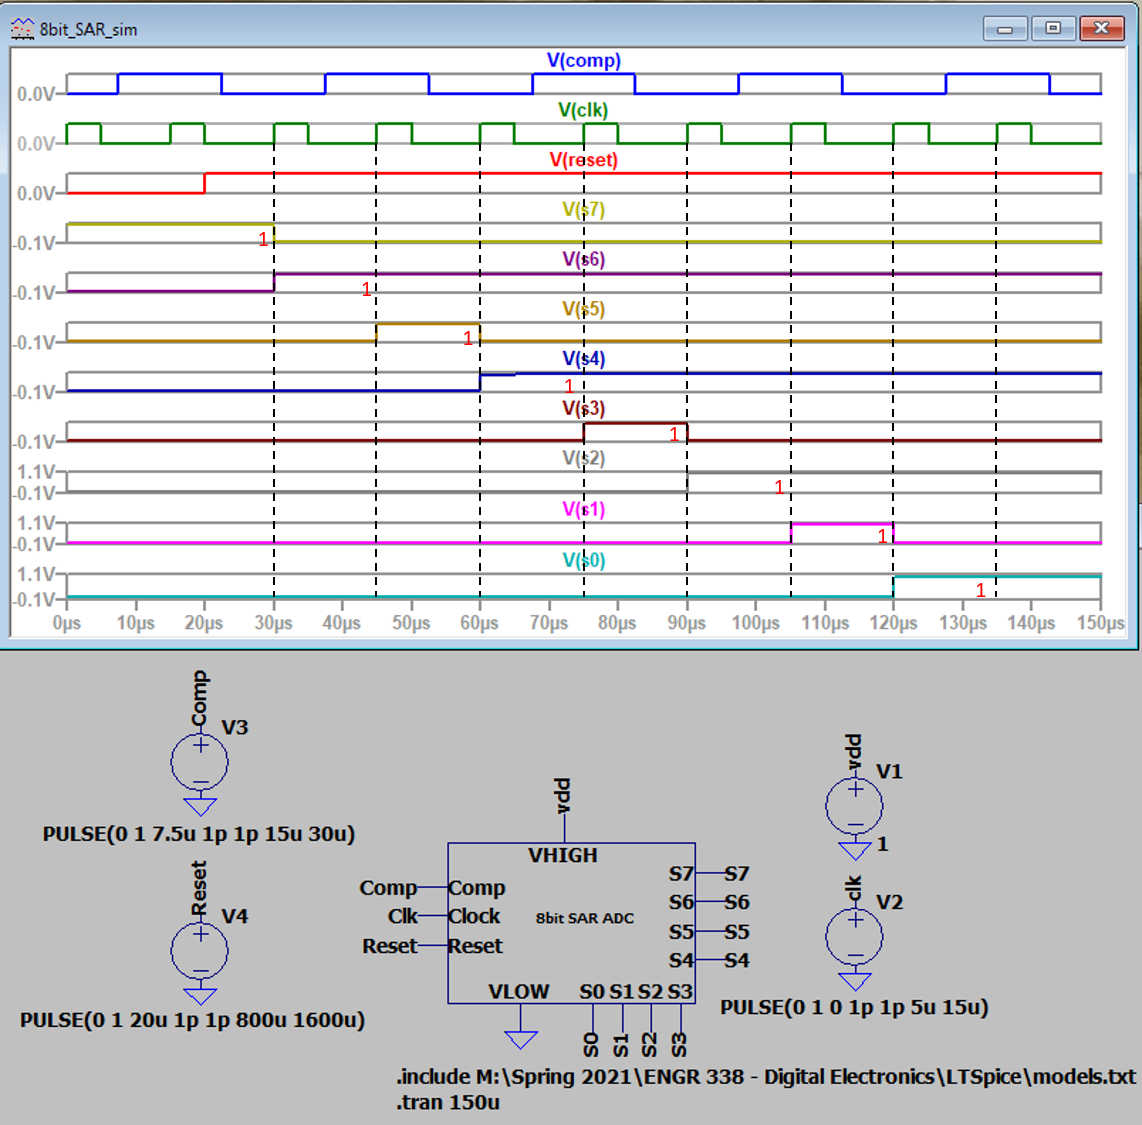Minimize the 8bit_SAR_sim waveform window
The width and height of the screenshot is (1142, 1125).
coord(1005,28)
